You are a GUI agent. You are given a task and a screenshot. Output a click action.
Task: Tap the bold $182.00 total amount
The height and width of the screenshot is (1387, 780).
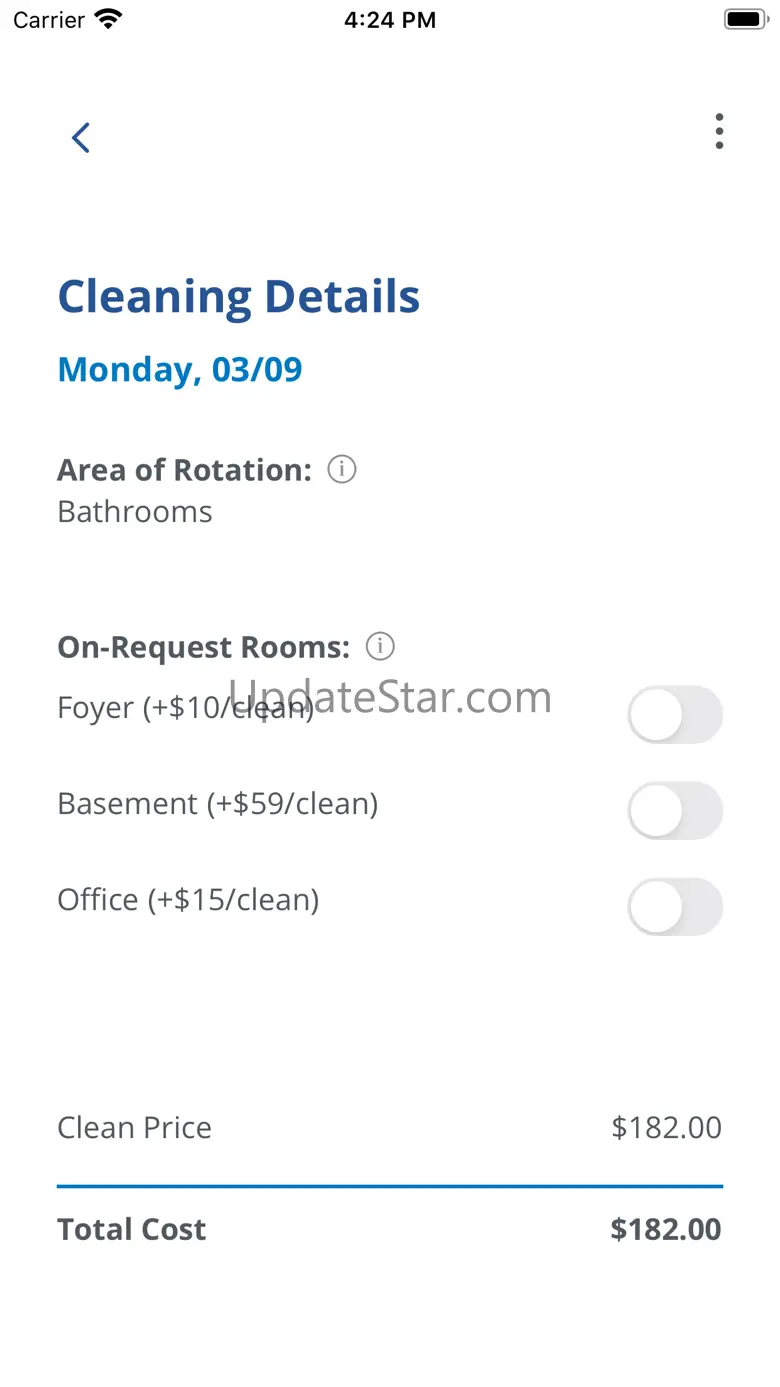(665, 1230)
